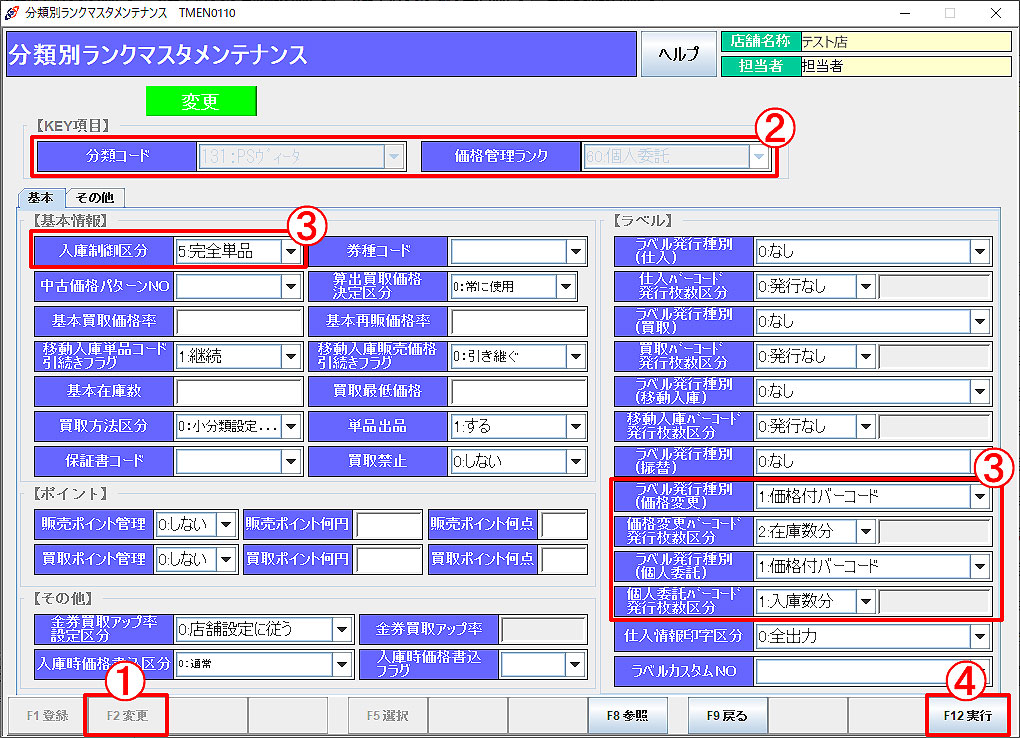Viewport: 1020px width, 738px height.
Task: Open the 入庫制御区分 dropdown
Action: [290, 251]
